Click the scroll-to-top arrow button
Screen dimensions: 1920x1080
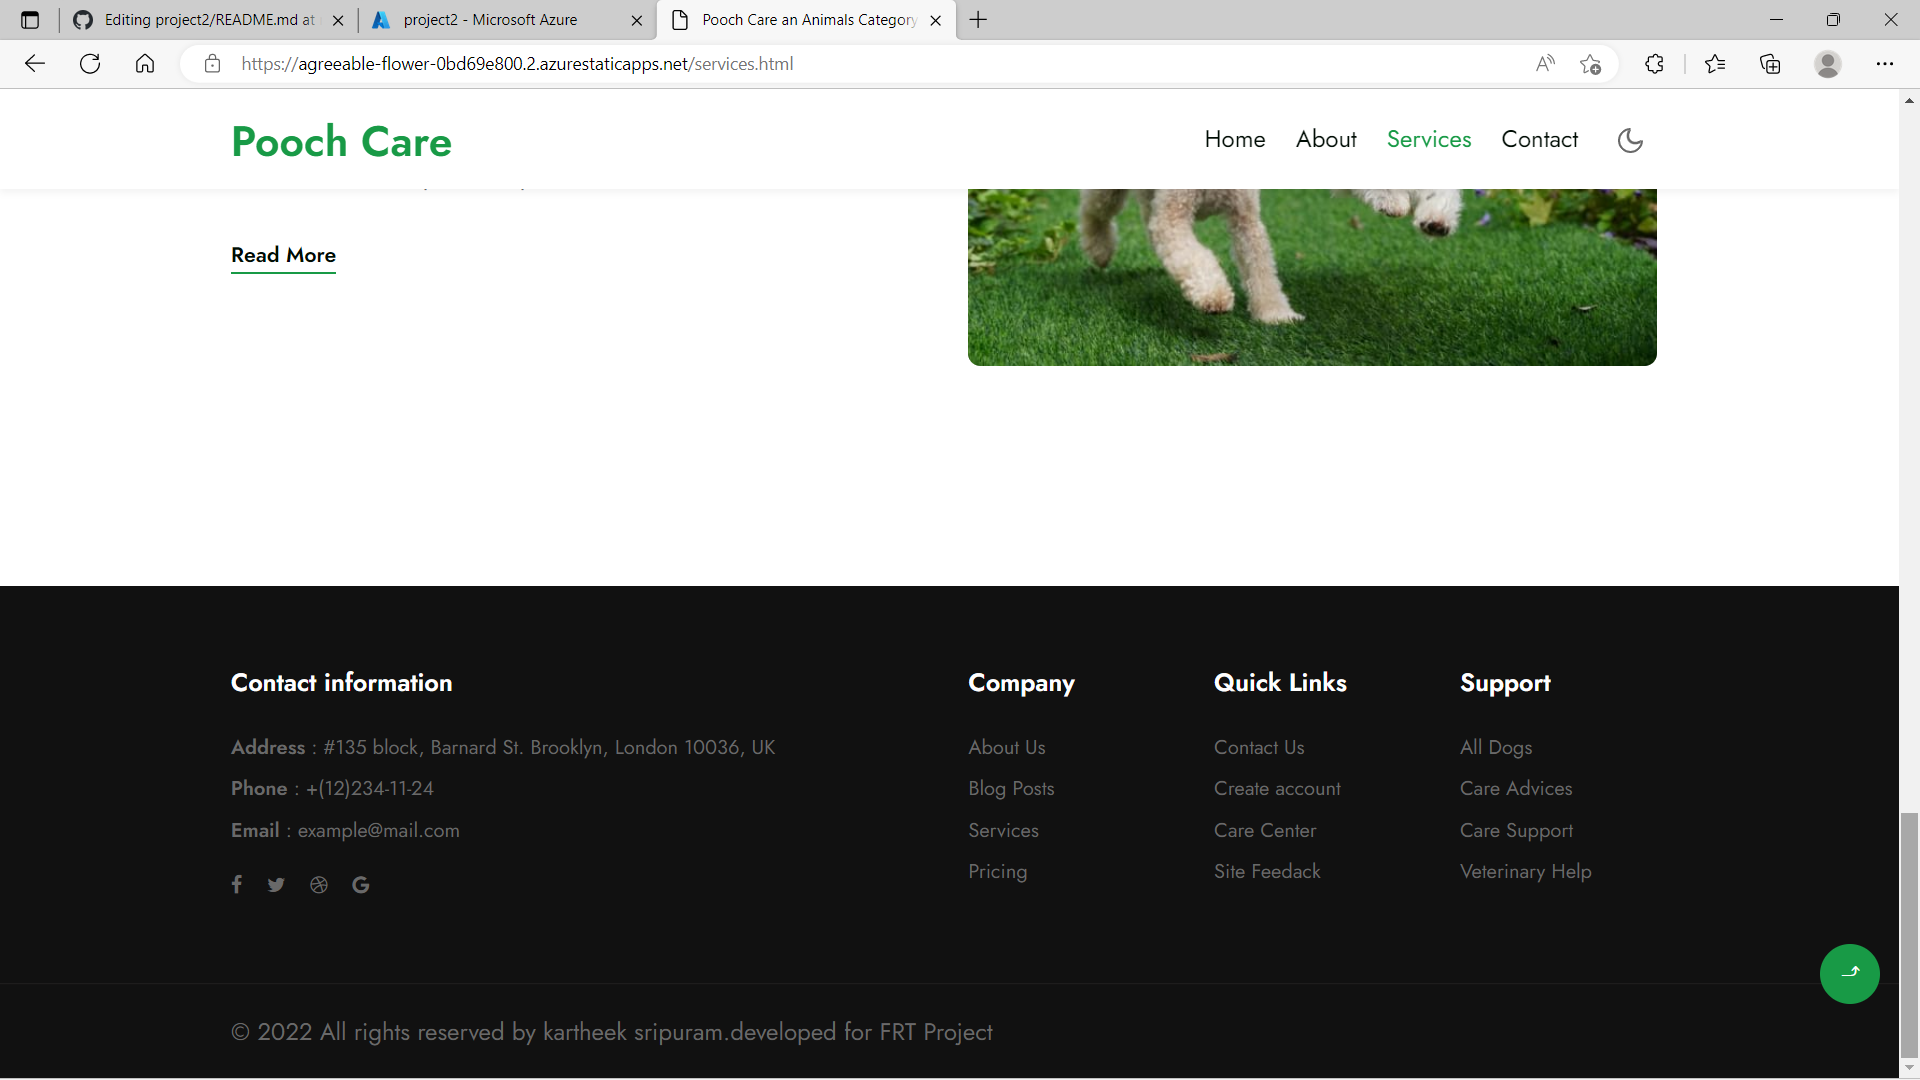point(1849,973)
